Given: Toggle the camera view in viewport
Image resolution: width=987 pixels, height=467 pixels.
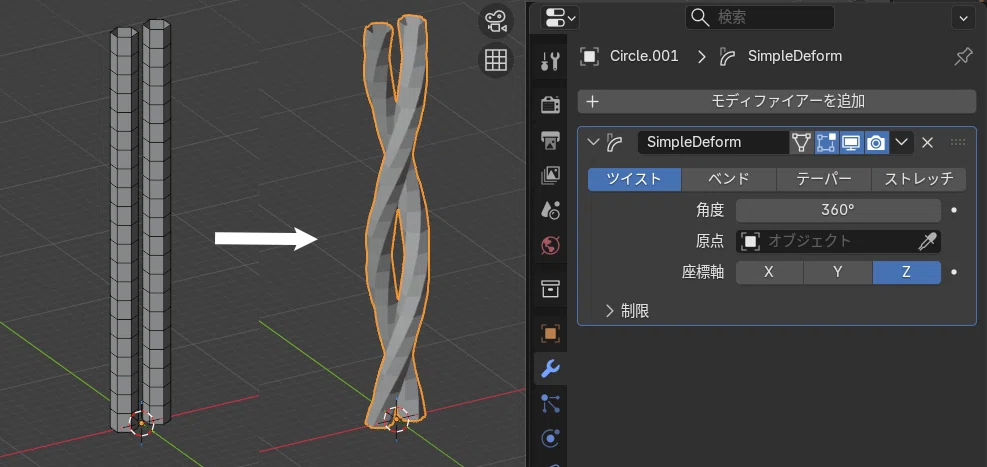Looking at the screenshot, I should tap(496, 22).
